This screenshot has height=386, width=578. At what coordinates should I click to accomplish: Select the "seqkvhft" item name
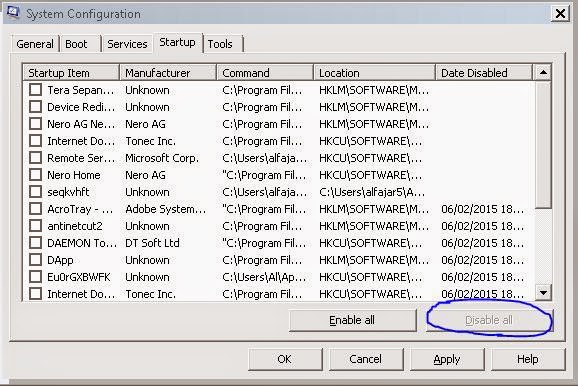(68, 192)
